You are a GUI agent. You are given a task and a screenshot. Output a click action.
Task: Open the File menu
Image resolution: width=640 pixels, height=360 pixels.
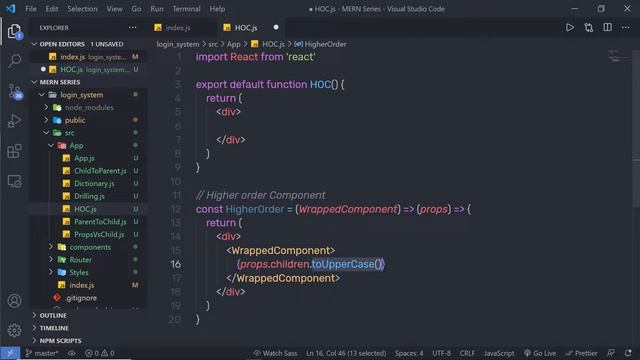(x=31, y=9)
